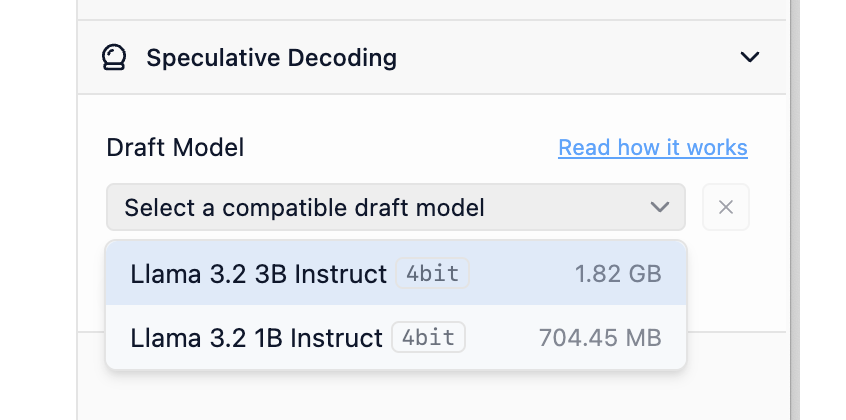
Task: Click placeholder text Select a compatible draft model
Action: [304, 208]
